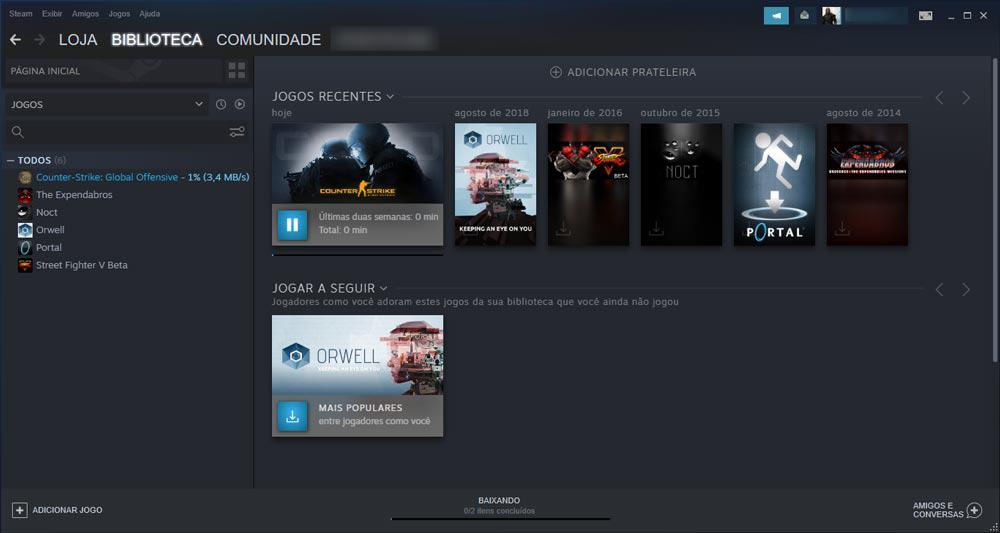This screenshot has width=1000, height=533.
Task: Click Adicionar Jogo text
Action: (67, 510)
